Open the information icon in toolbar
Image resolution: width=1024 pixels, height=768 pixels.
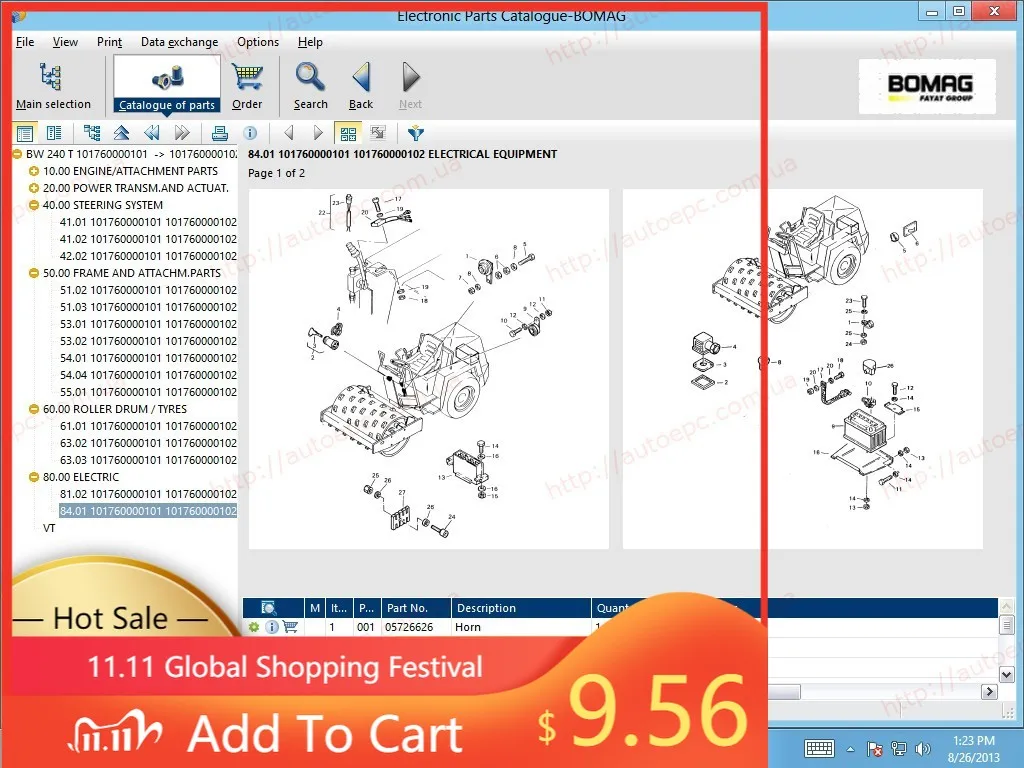pos(250,133)
